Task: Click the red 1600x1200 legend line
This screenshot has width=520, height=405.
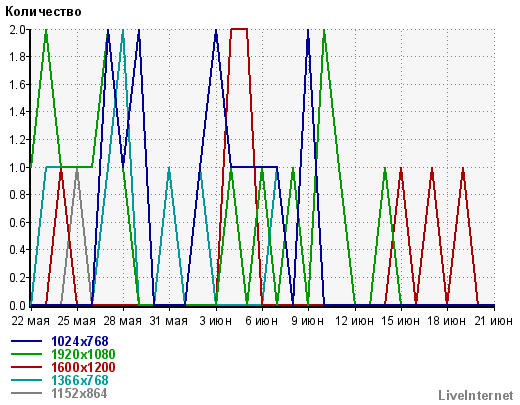Action: (x=26, y=367)
